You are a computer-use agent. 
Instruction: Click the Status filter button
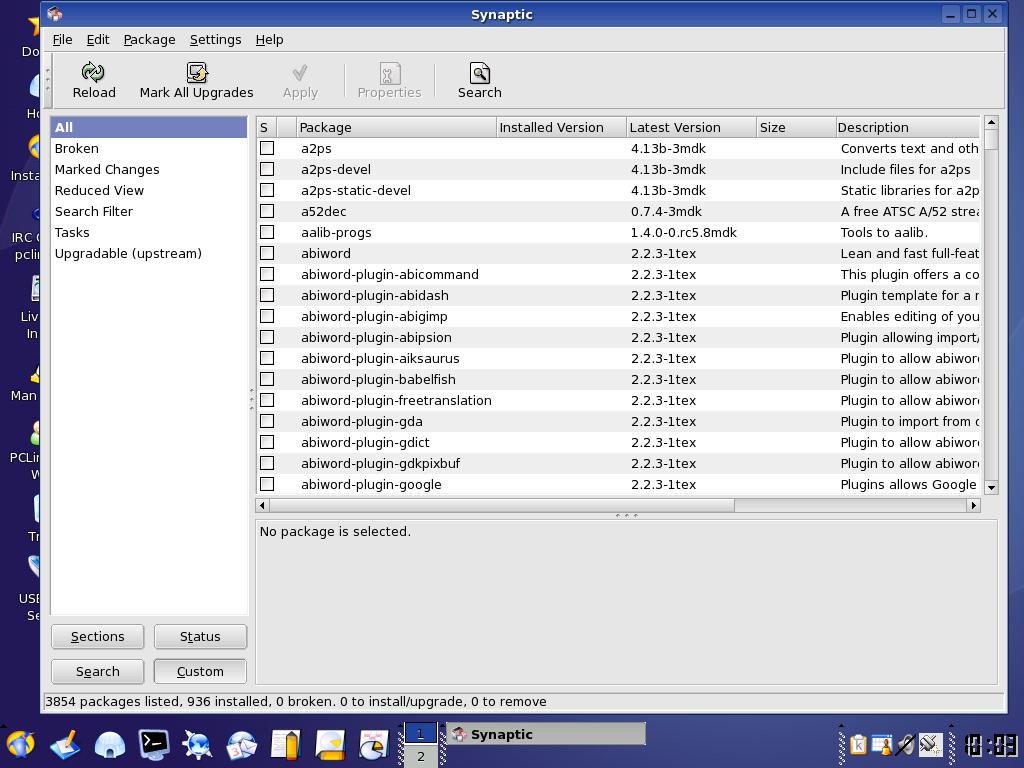(x=200, y=636)
